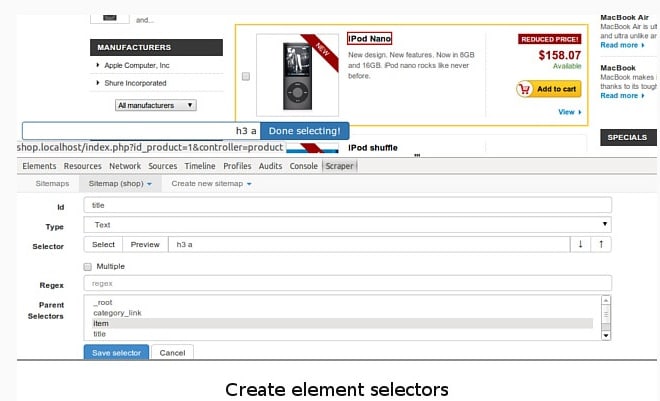
Task: Click the SPECIALS block header
Action: click(x=628, y=138)
